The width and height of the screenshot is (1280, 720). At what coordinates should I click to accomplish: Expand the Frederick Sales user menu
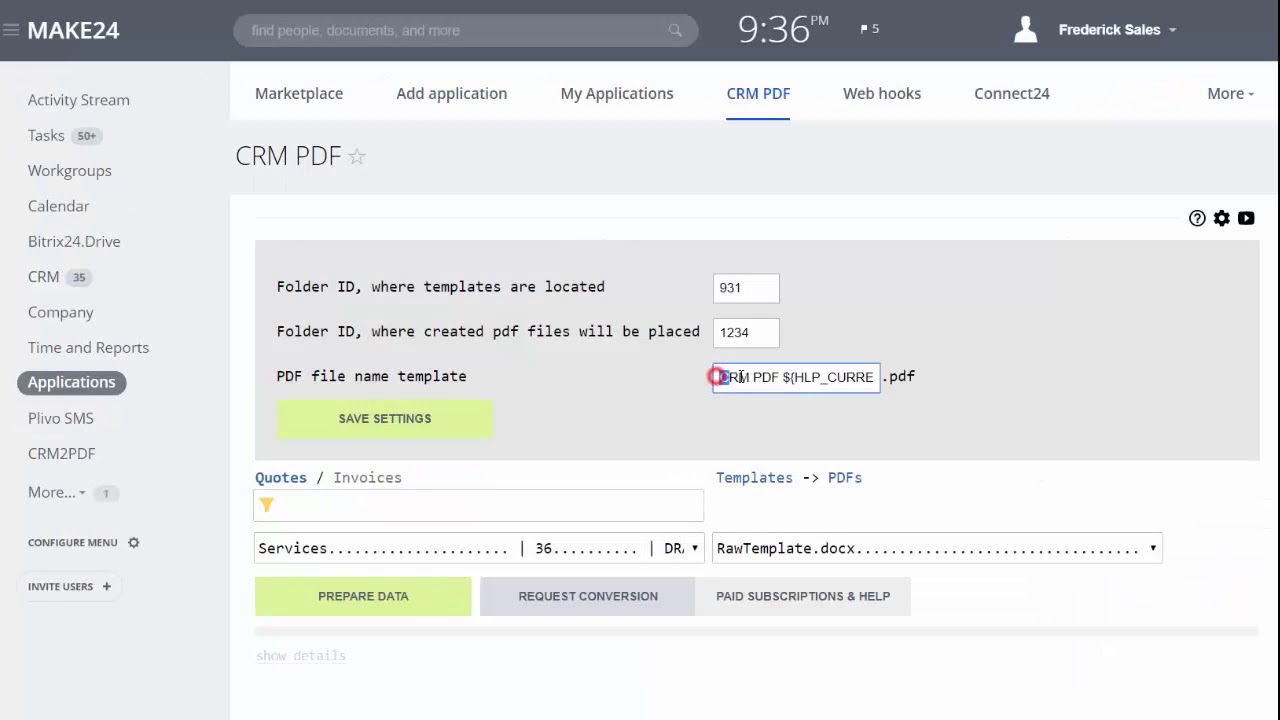pos(1117,30)
